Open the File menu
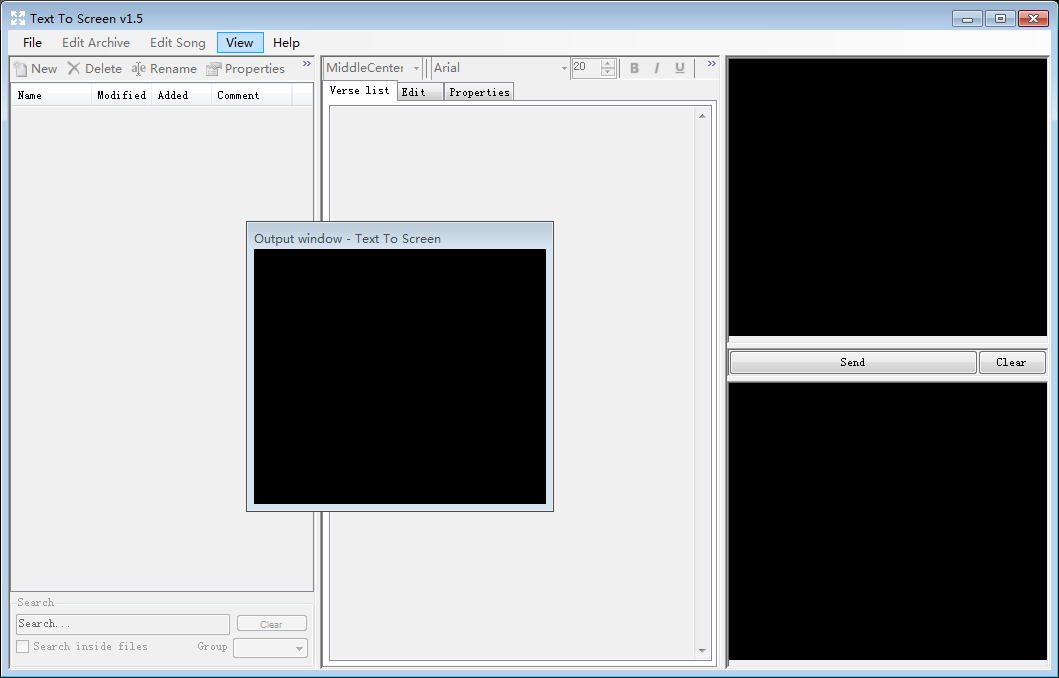 [32, 43]
